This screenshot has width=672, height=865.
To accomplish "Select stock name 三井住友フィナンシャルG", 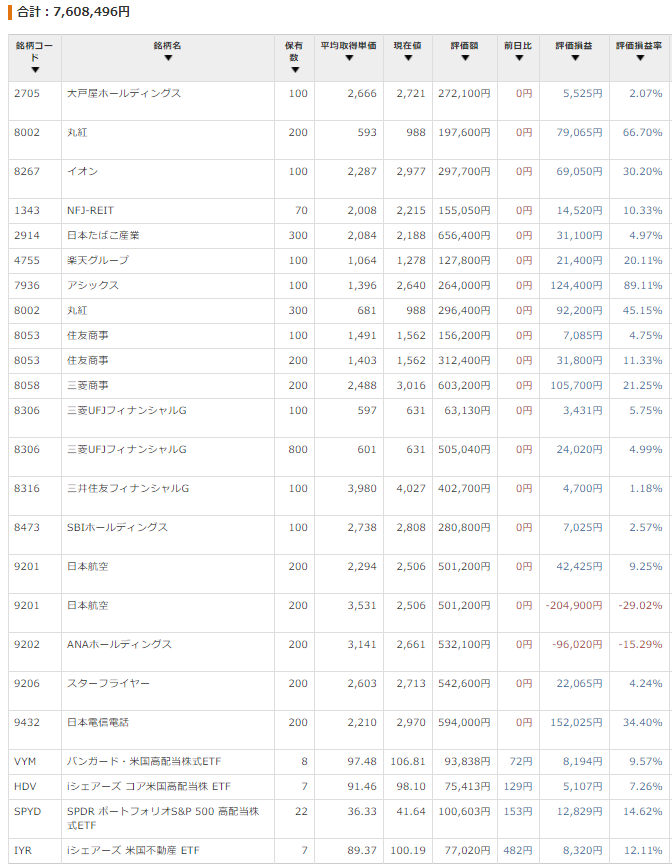I will [x=128, y=488].
